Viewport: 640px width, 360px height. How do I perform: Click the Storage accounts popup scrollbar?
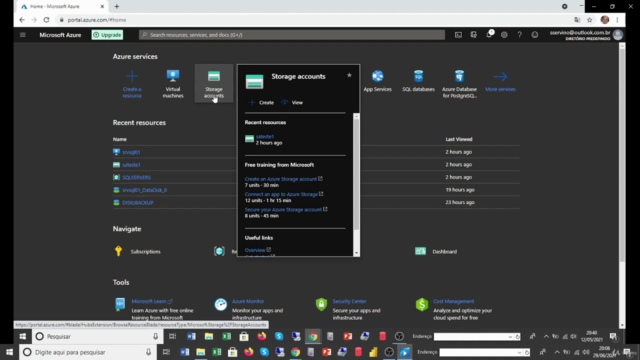[x=356, y=173]
